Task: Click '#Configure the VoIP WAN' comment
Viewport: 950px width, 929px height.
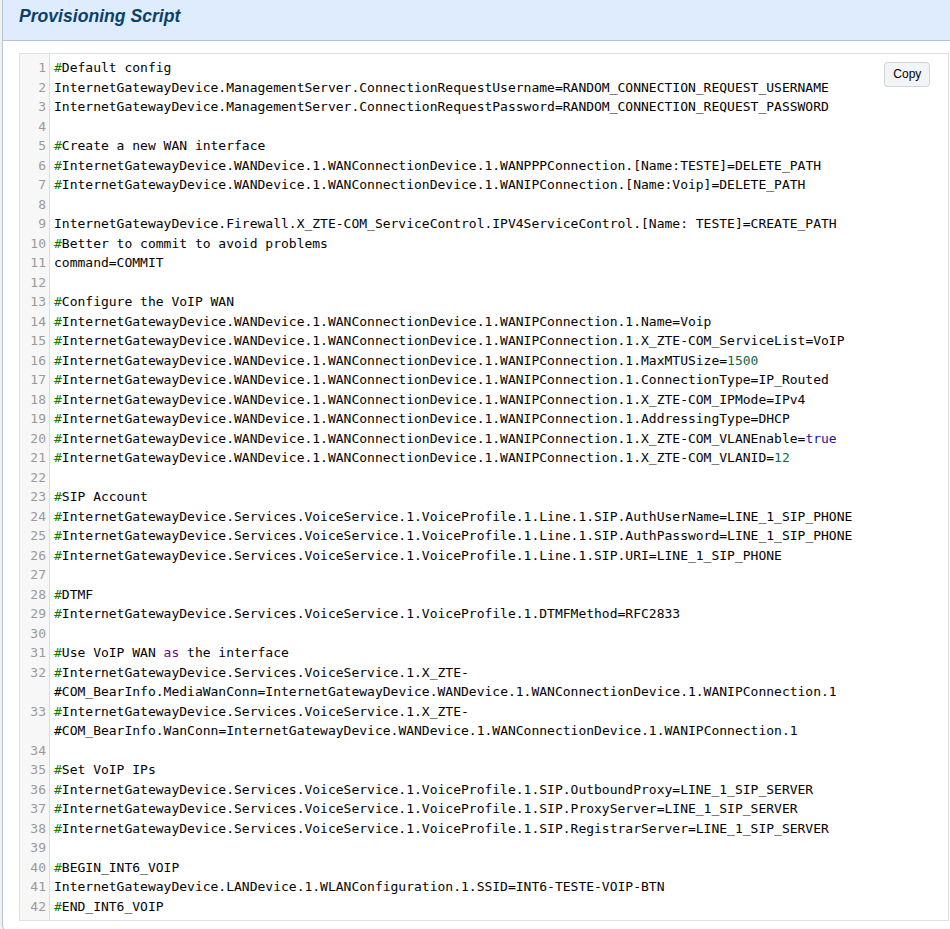Action: click(x=144, y=302)
